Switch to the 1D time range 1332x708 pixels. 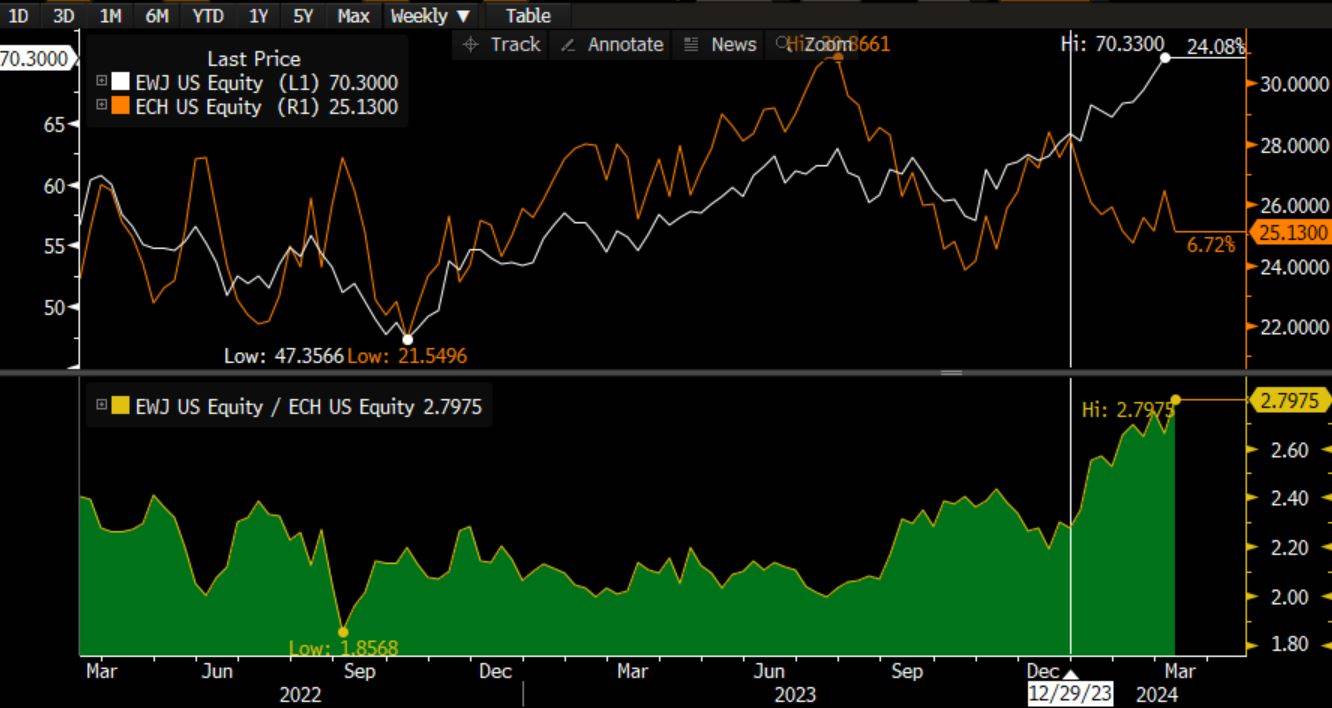tap(18, 15)
